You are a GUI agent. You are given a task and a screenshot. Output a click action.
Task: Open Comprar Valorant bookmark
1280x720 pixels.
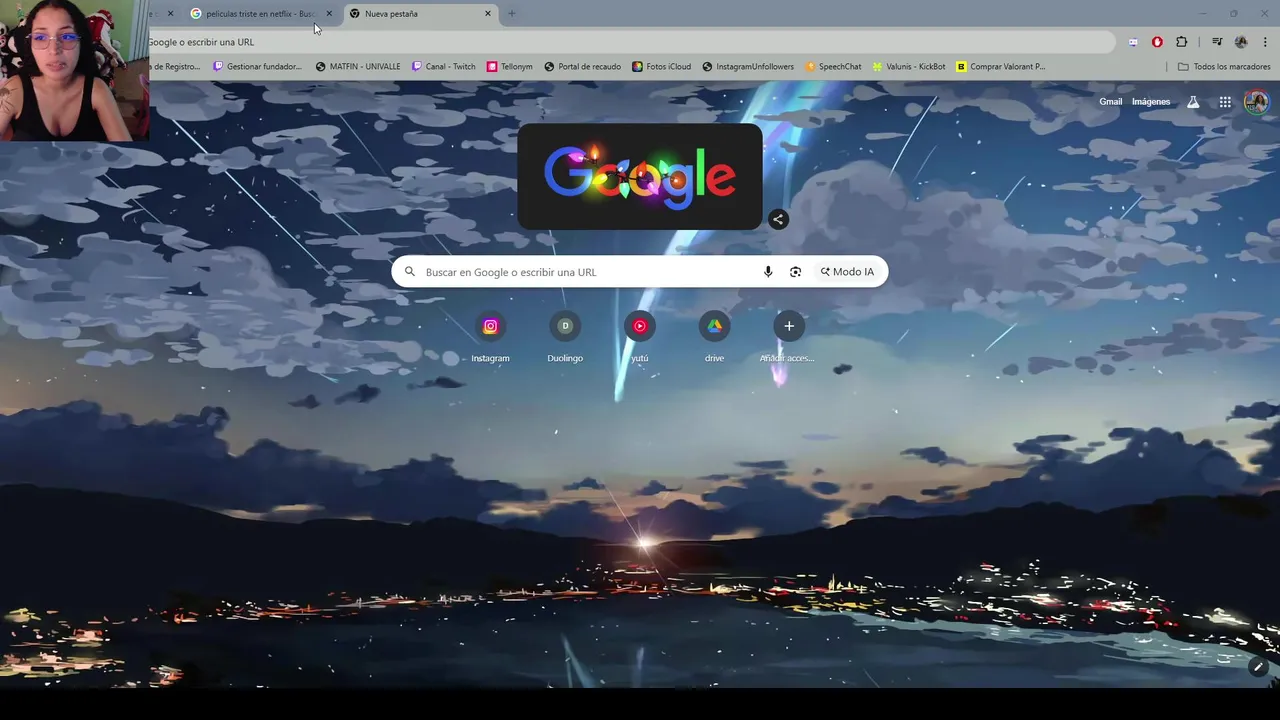pos(1001,67)
